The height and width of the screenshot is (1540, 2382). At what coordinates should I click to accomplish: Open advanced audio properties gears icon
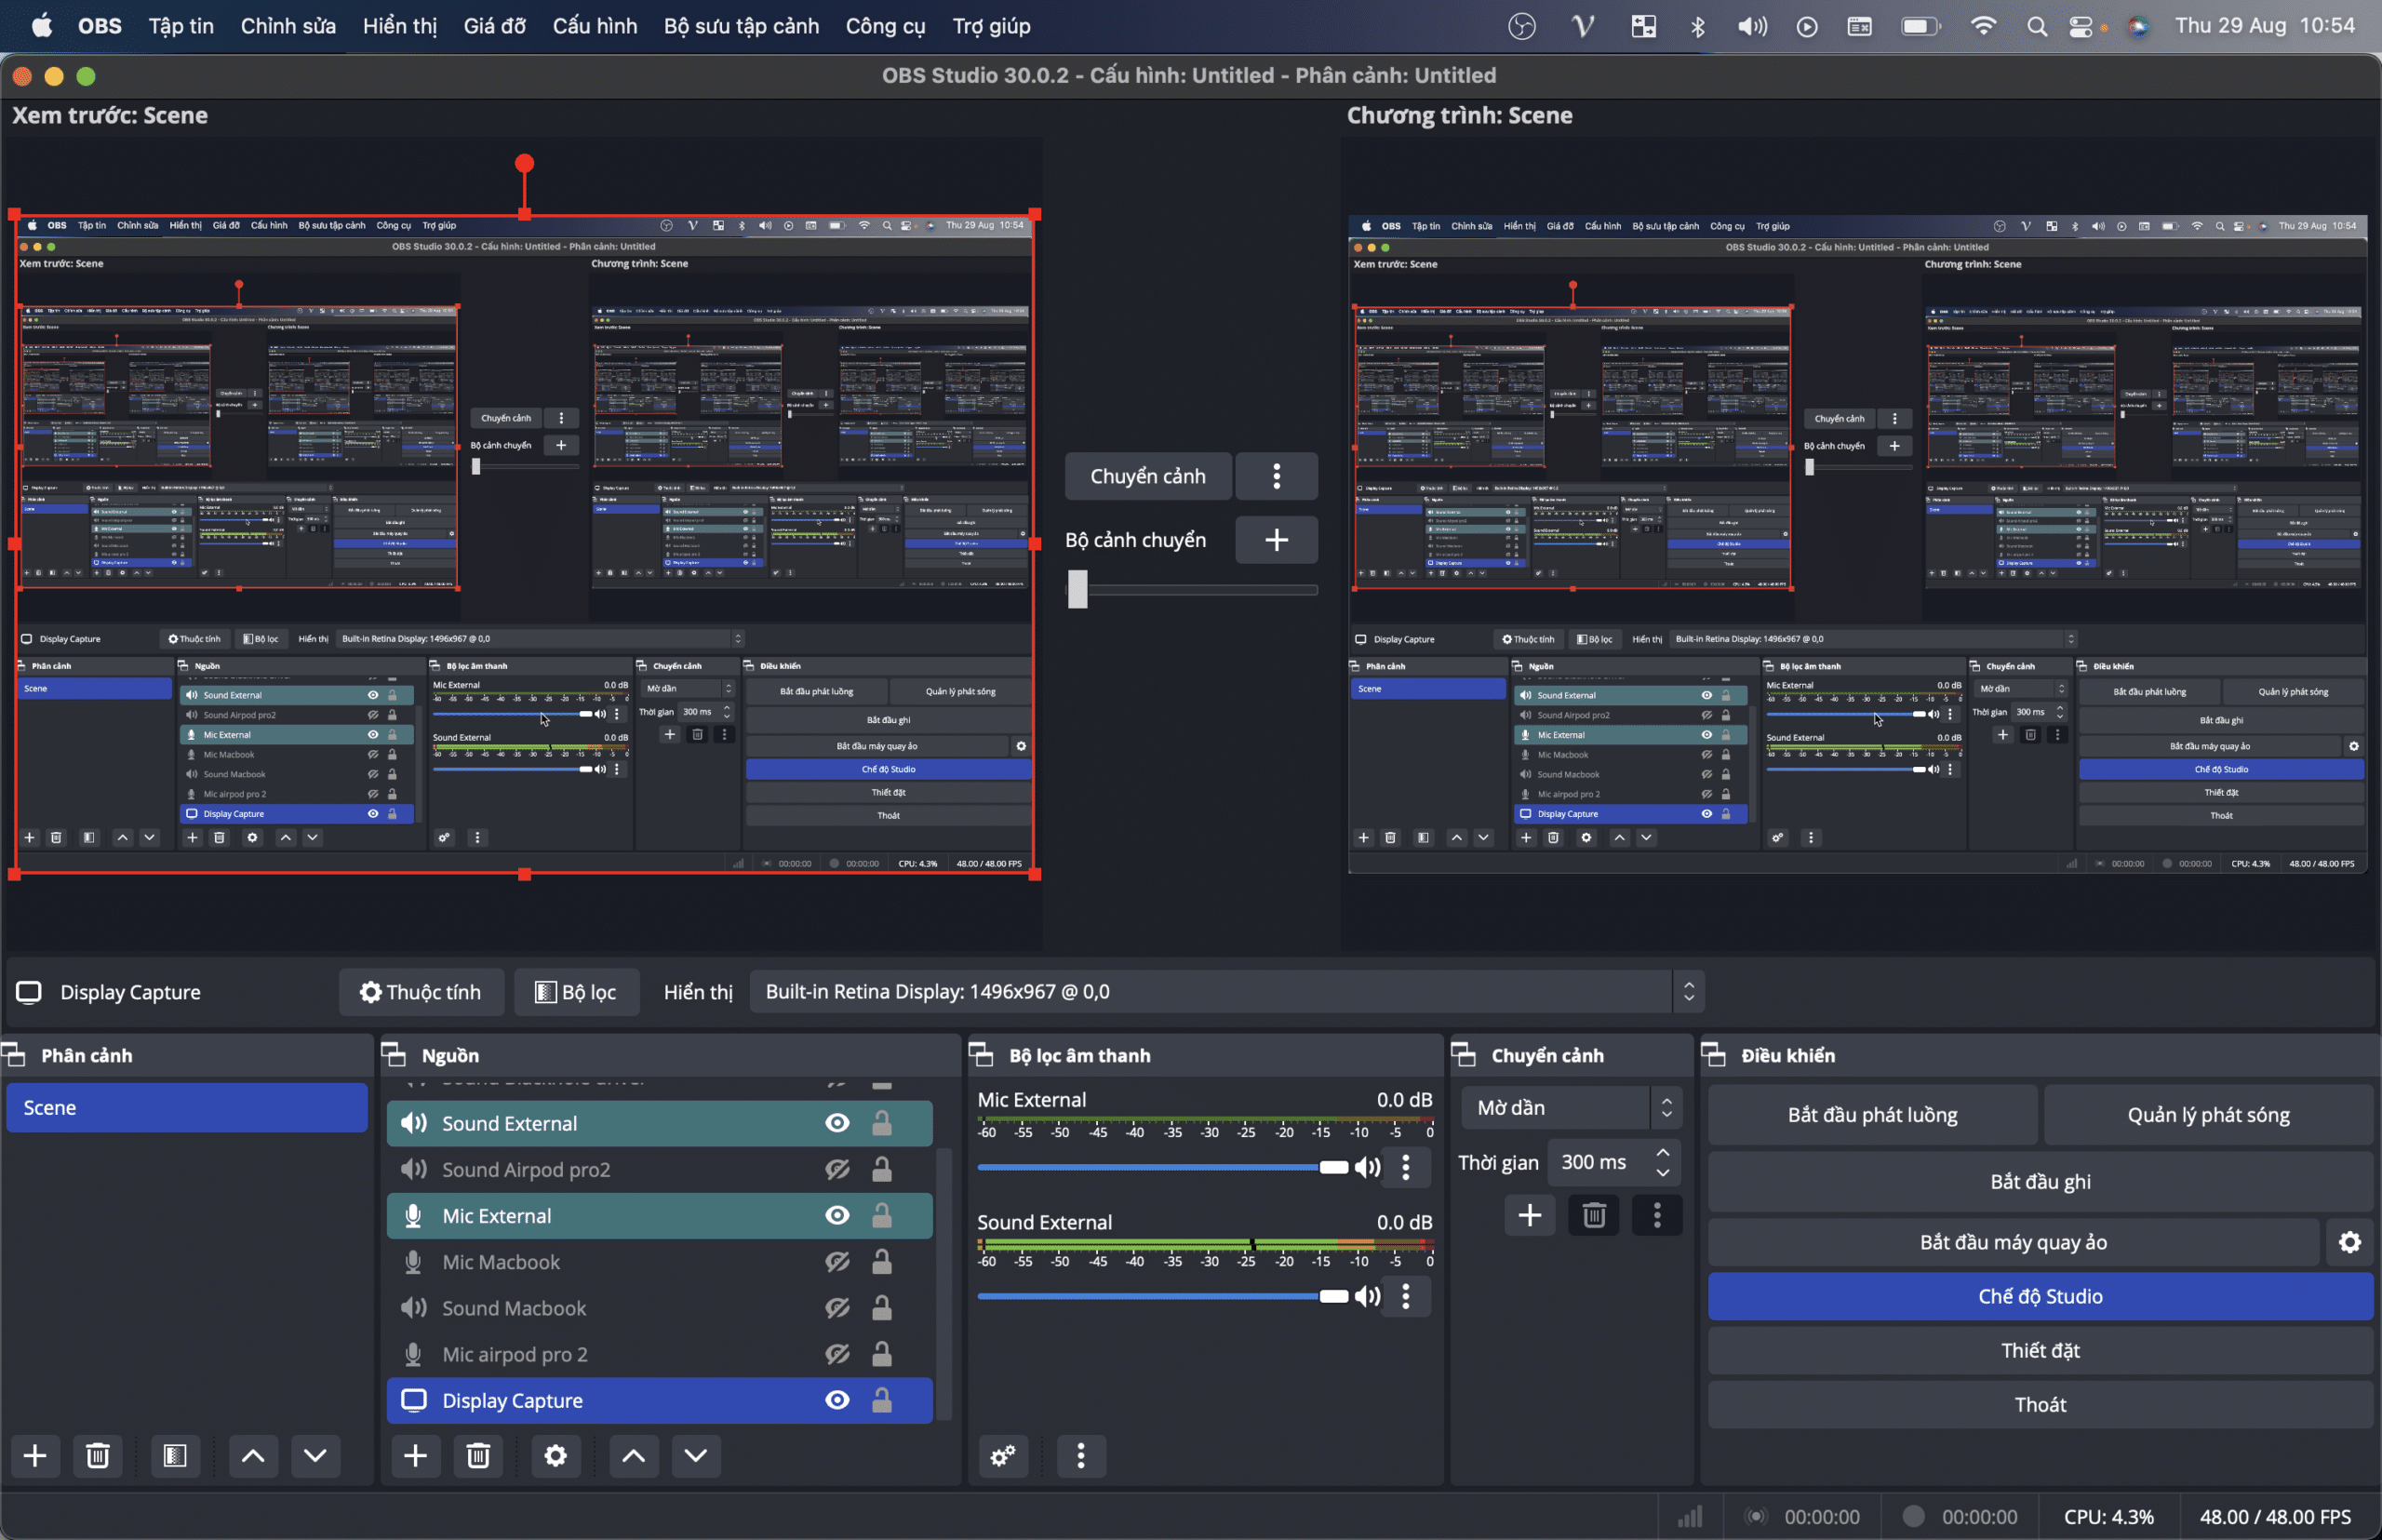(1003, 1455)
